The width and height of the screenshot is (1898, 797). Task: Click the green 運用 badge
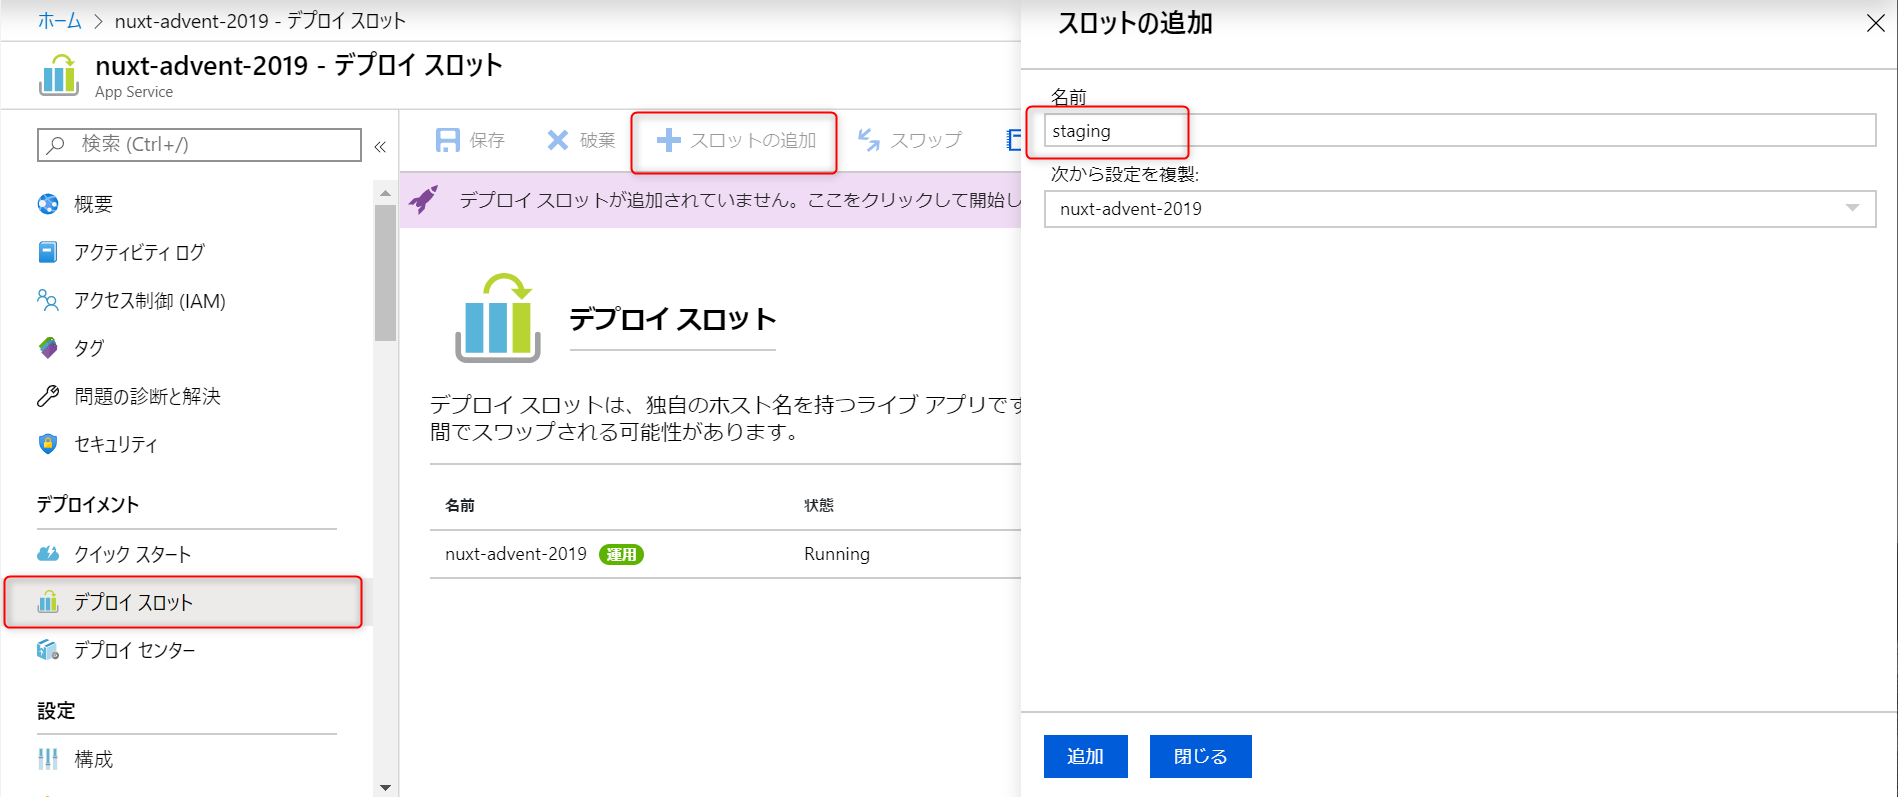[621, 554]
